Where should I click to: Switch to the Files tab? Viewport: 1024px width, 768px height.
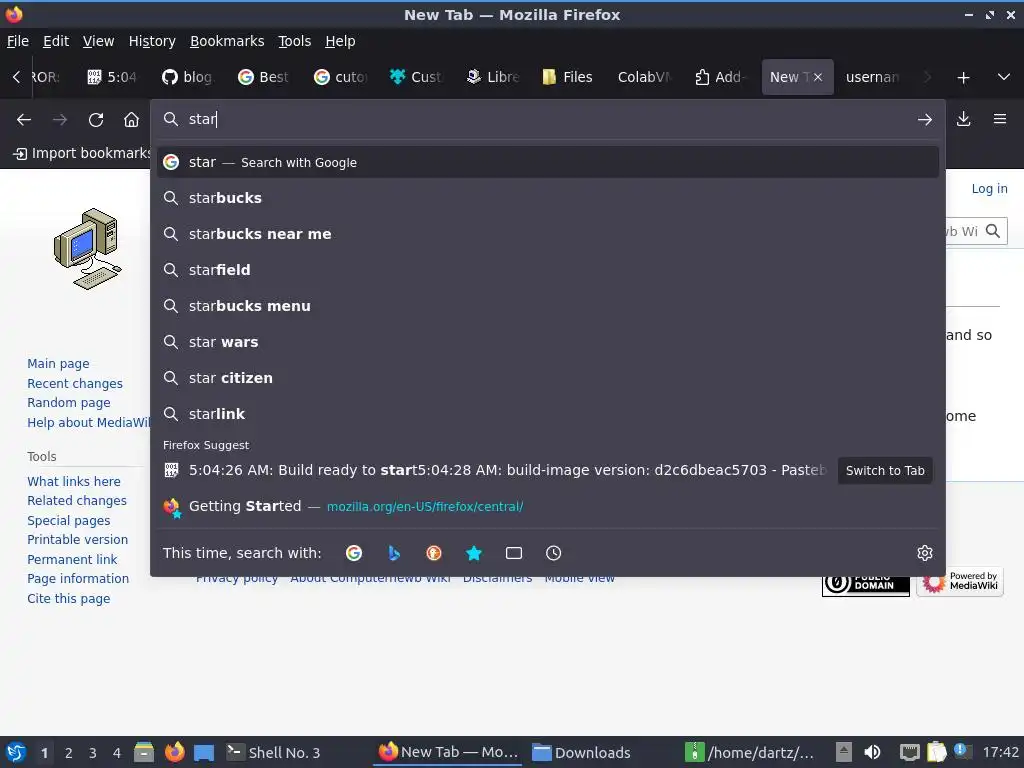coord(568,77)
